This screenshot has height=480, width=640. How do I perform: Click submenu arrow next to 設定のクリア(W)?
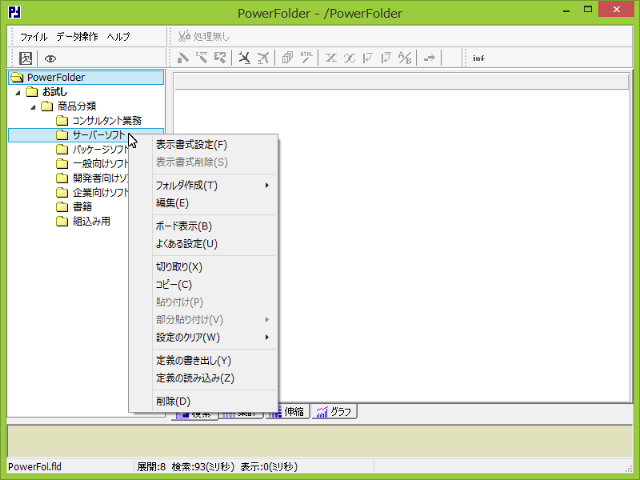click(x=267, y=337)
